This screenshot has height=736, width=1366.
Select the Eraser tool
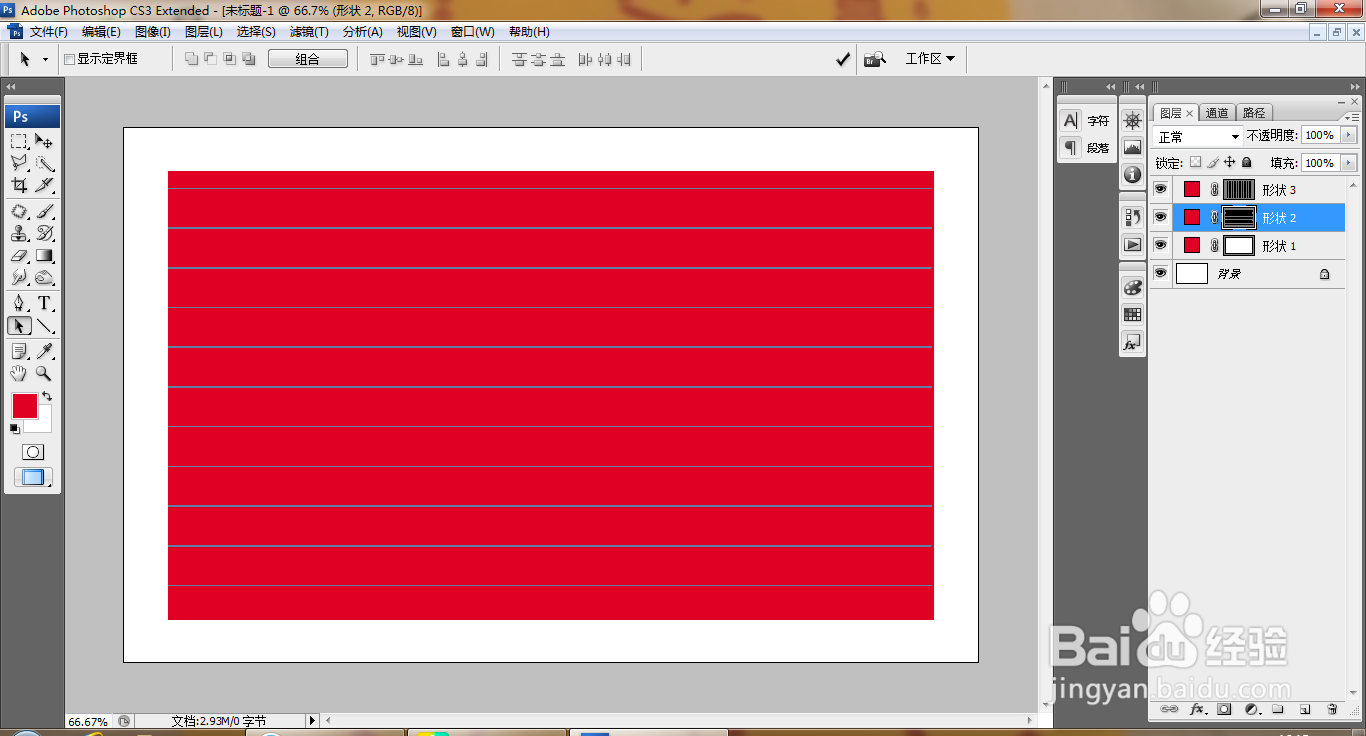pos(19,256)
